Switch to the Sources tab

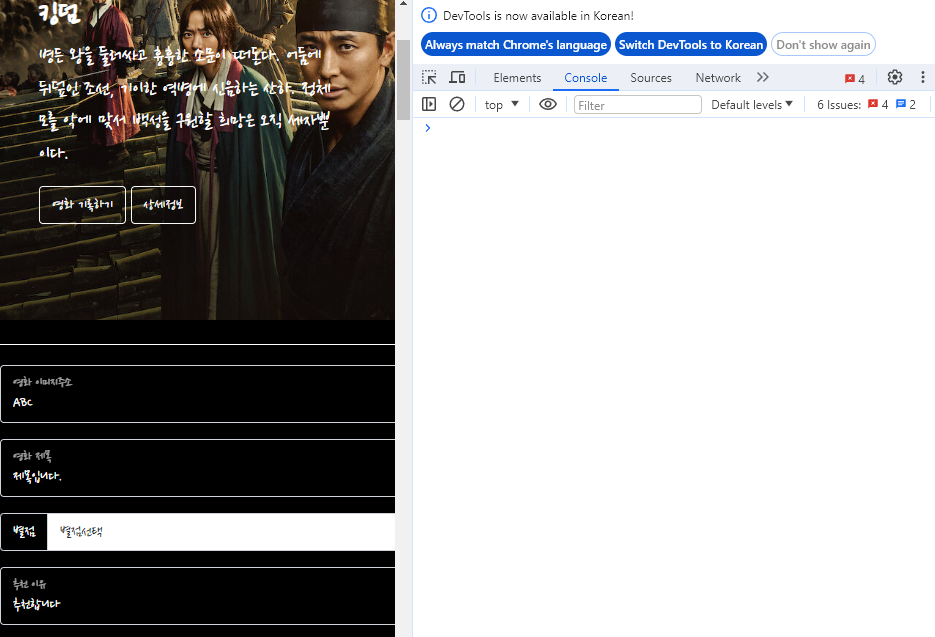(x=651, y=78)
